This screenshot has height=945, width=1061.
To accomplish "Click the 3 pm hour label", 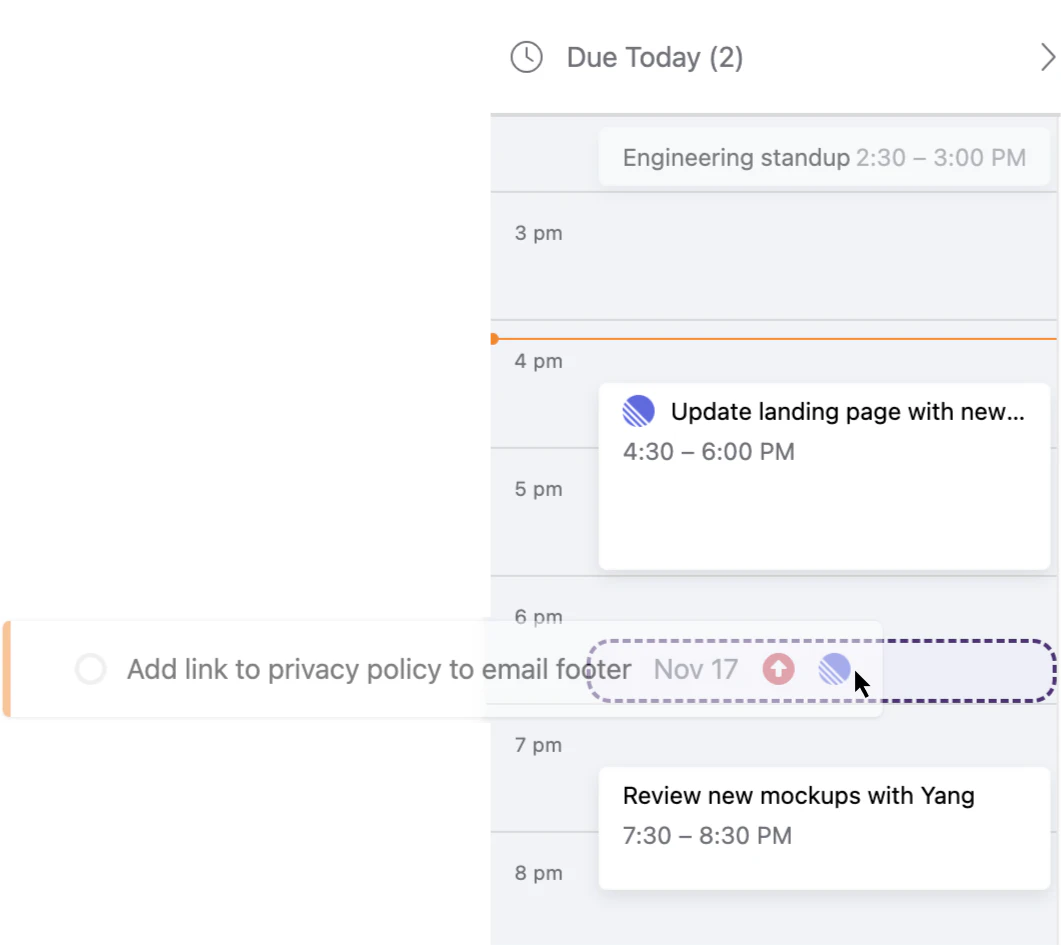I will click(x=538, y=233).
